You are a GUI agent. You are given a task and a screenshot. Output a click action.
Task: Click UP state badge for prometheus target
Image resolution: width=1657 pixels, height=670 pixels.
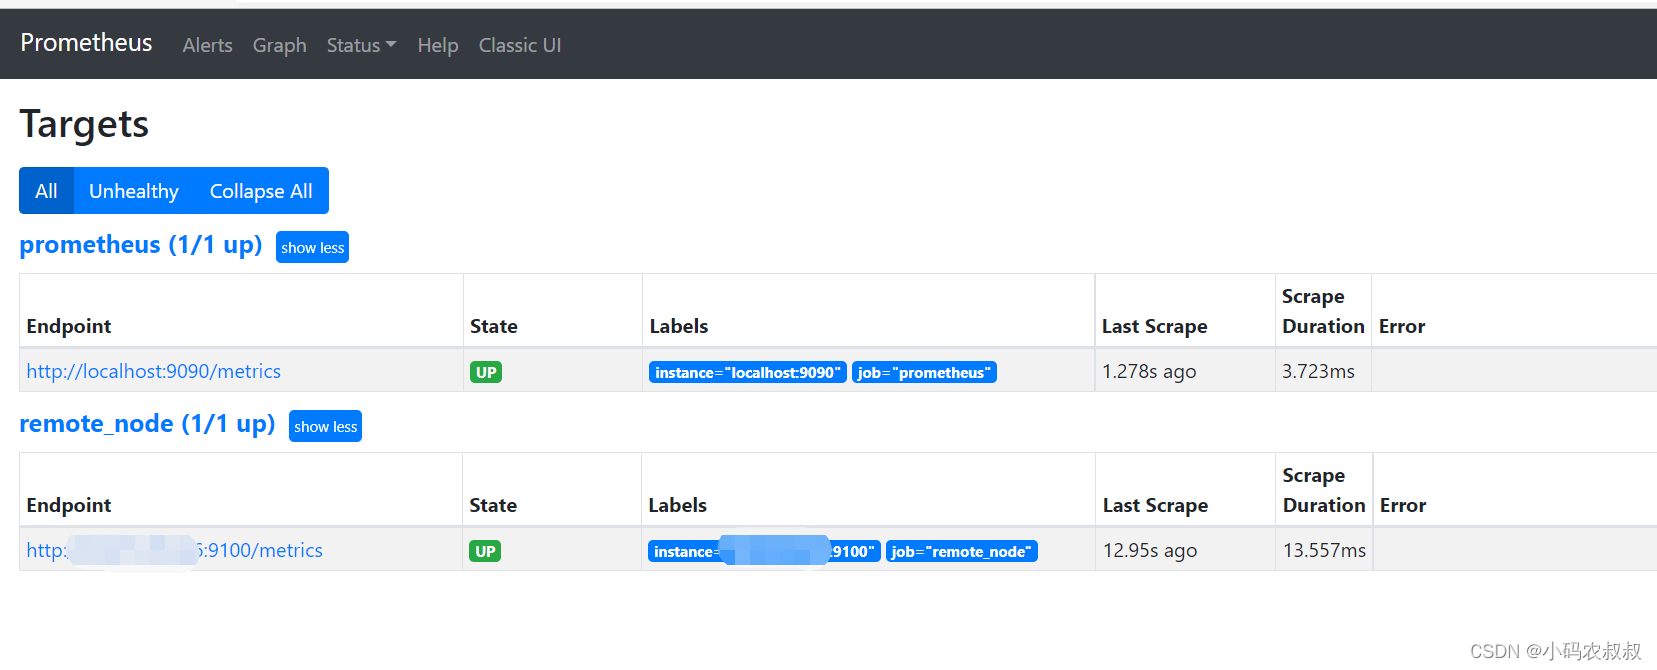tap(486, 373)
